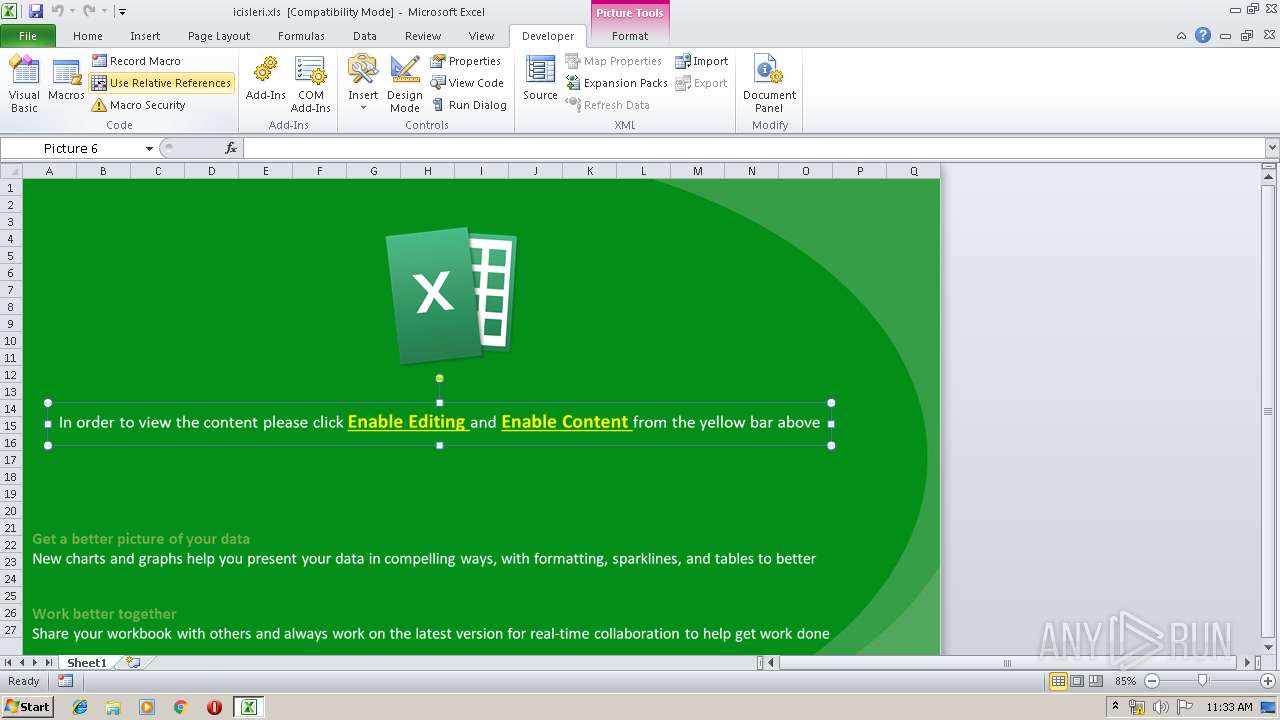The width and height of the screenshot is (1280, 720).
Task: Switch to the Review tab
Action: click(423, 36)
